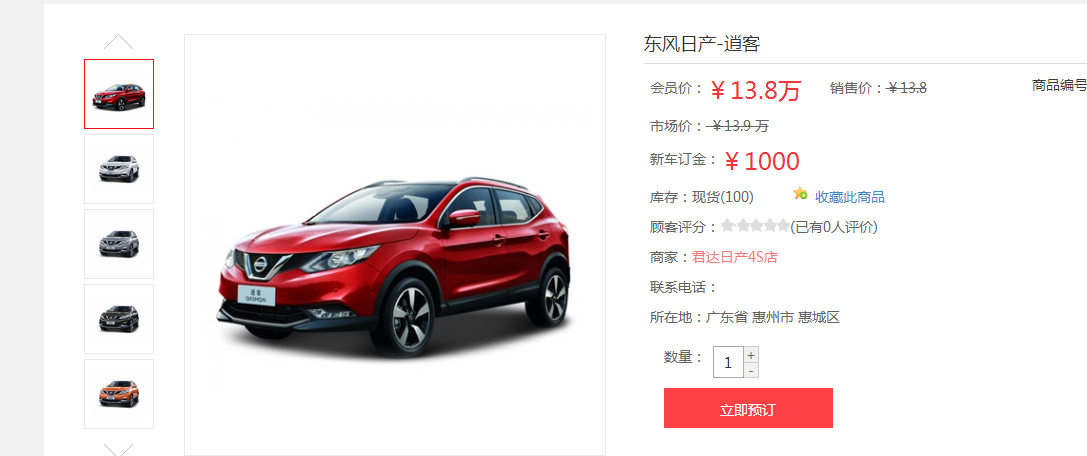The image size is (1087, 456).
Task: Click the first rating star
Action: (728, 225)
